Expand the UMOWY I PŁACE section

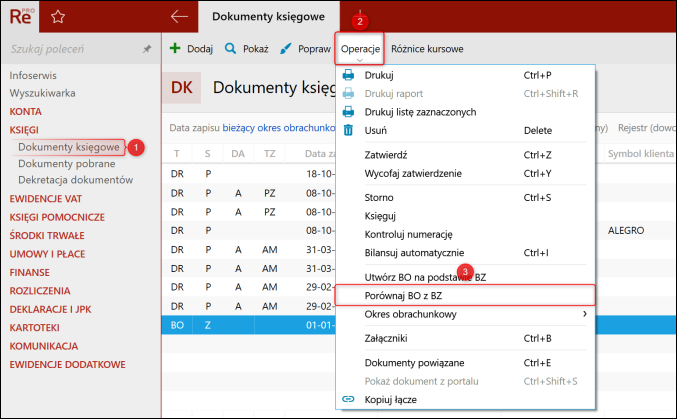pos(47,254)
